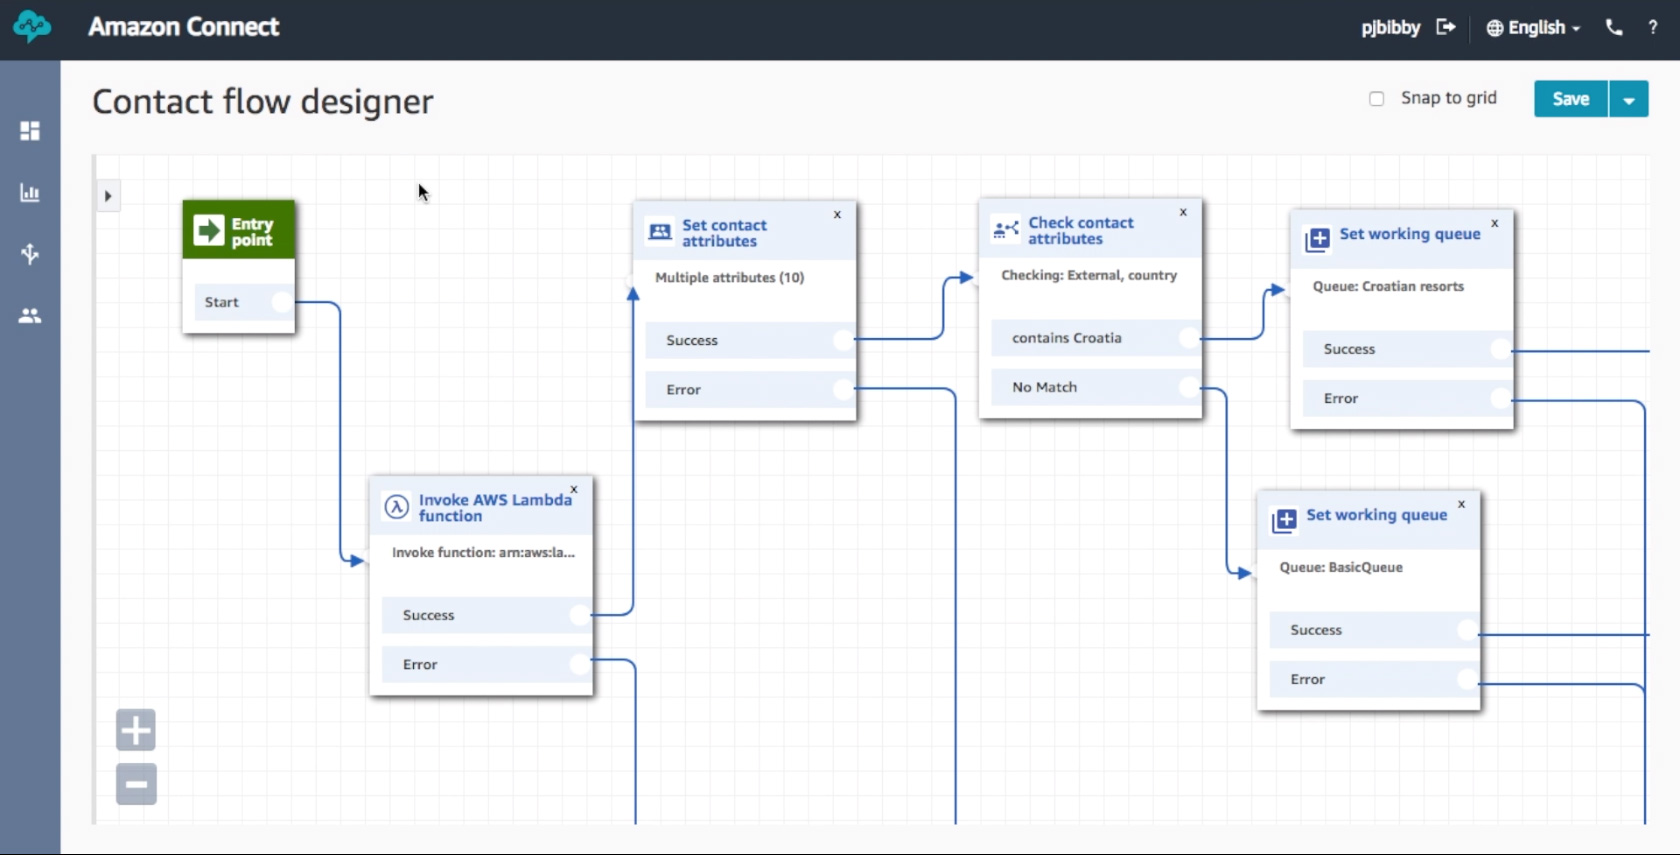
Task: Remove the Check contact attributes block
Action: click(x=1183, y=212)
